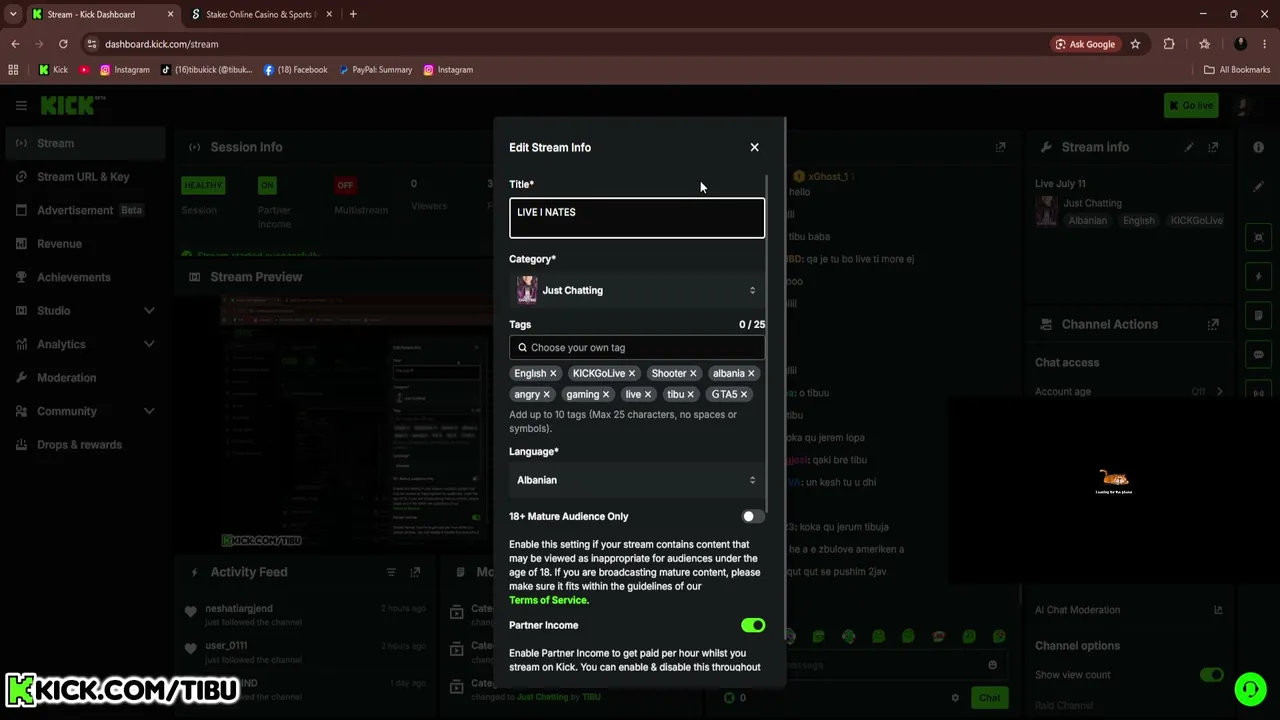Open the dashboard hamburger menu
This screenshot has width=1280, height=720.
click(21, 105)
